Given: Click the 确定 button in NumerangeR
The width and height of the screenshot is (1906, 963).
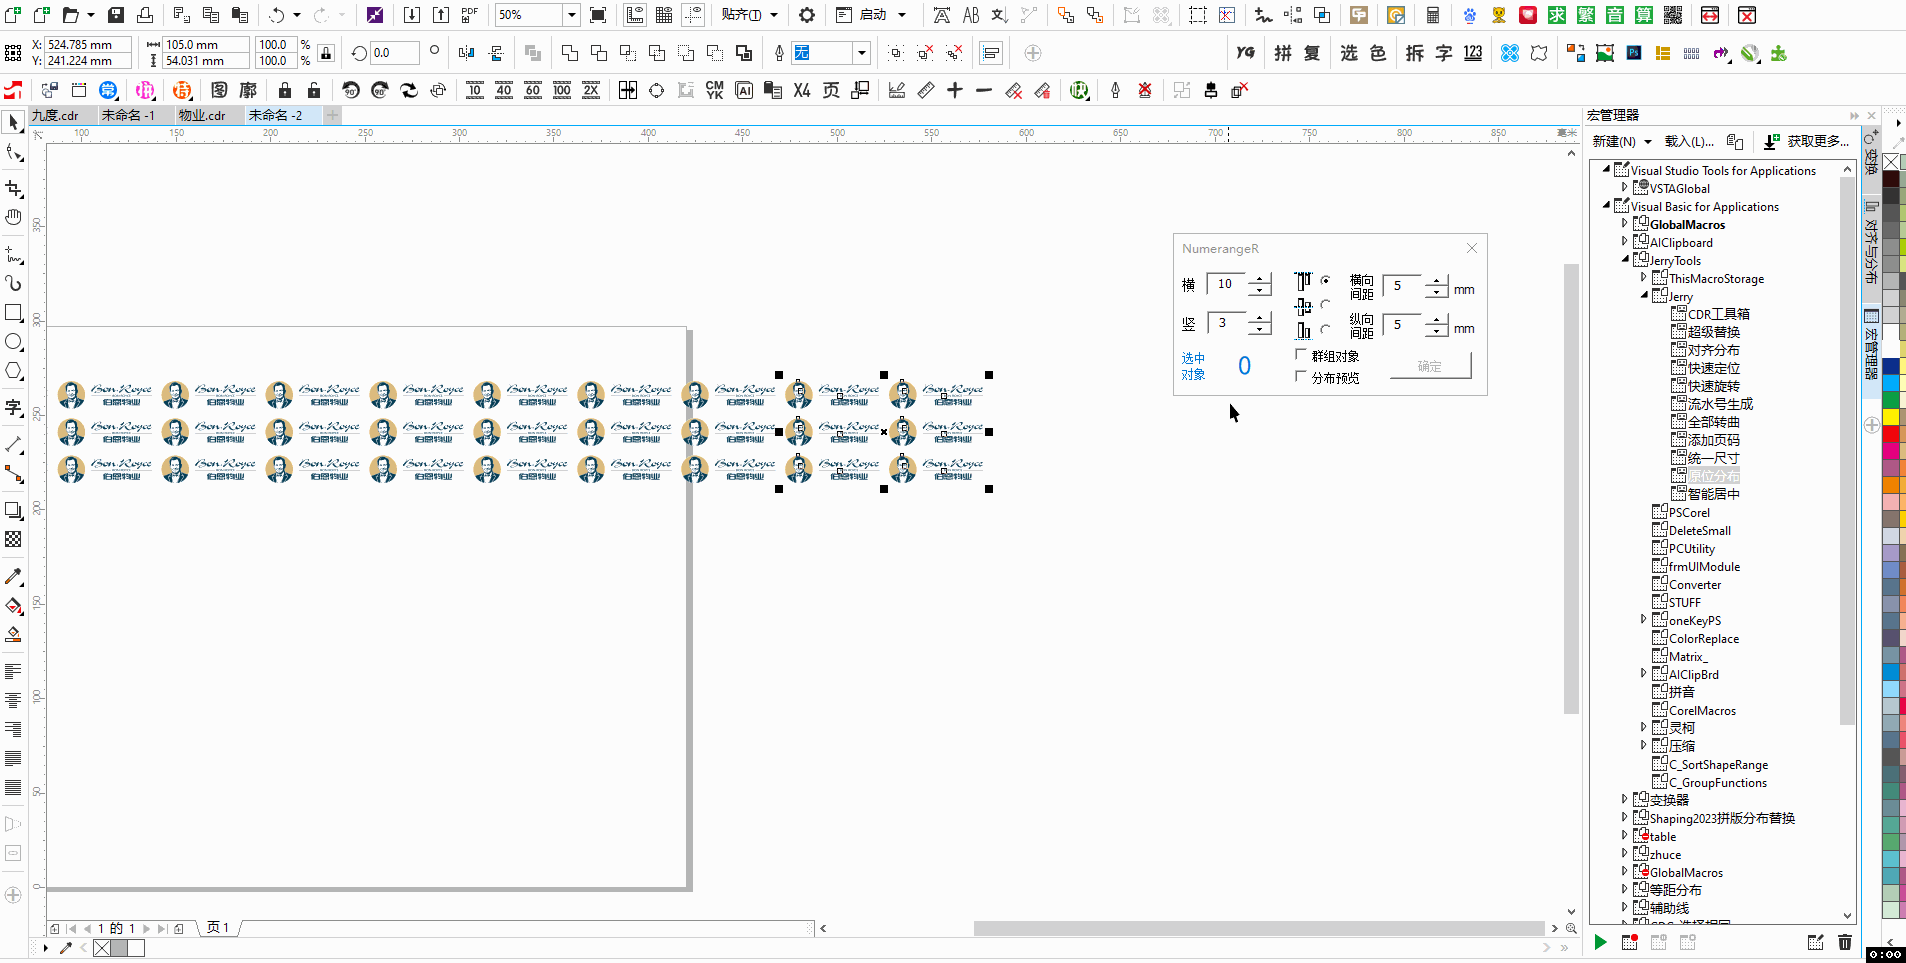Looking at the screenshot, I should point(1429,366).
